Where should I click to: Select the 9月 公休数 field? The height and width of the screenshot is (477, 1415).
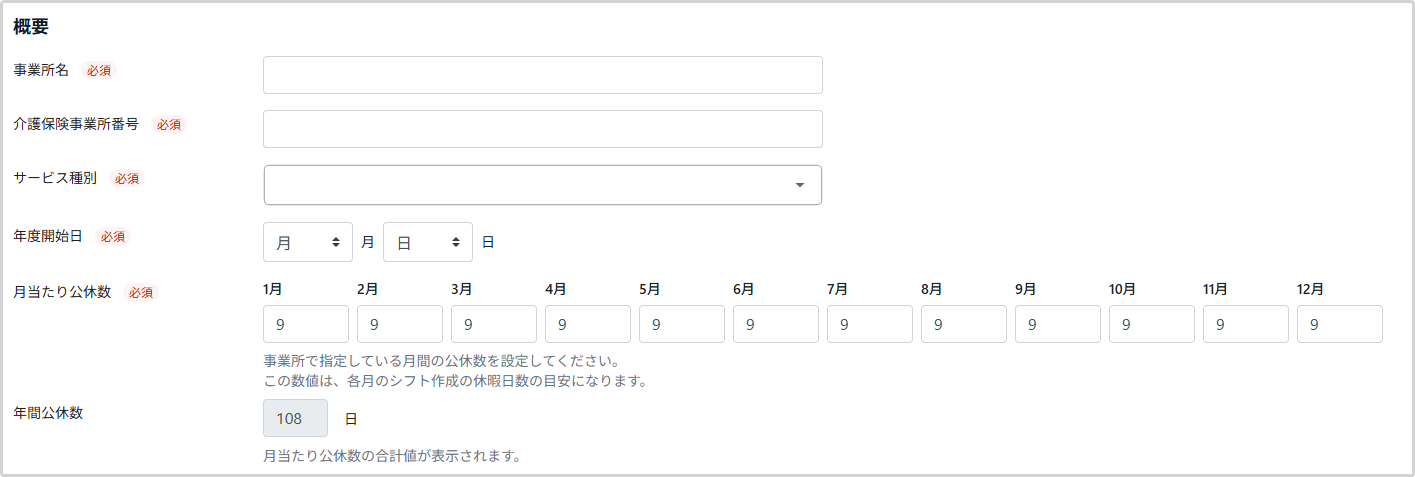click(1058, 324)
